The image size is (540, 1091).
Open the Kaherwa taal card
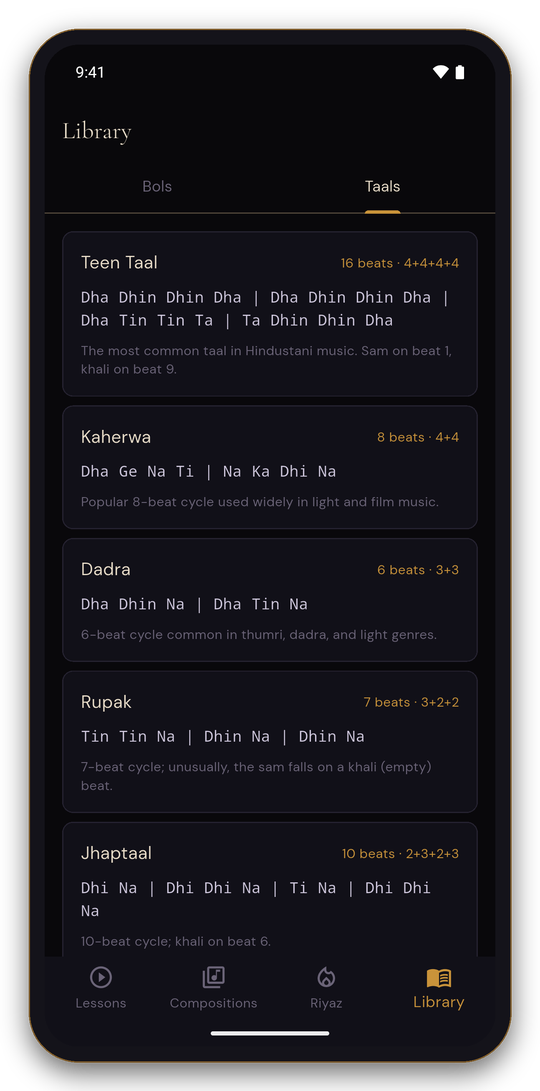tap(270, 468)
